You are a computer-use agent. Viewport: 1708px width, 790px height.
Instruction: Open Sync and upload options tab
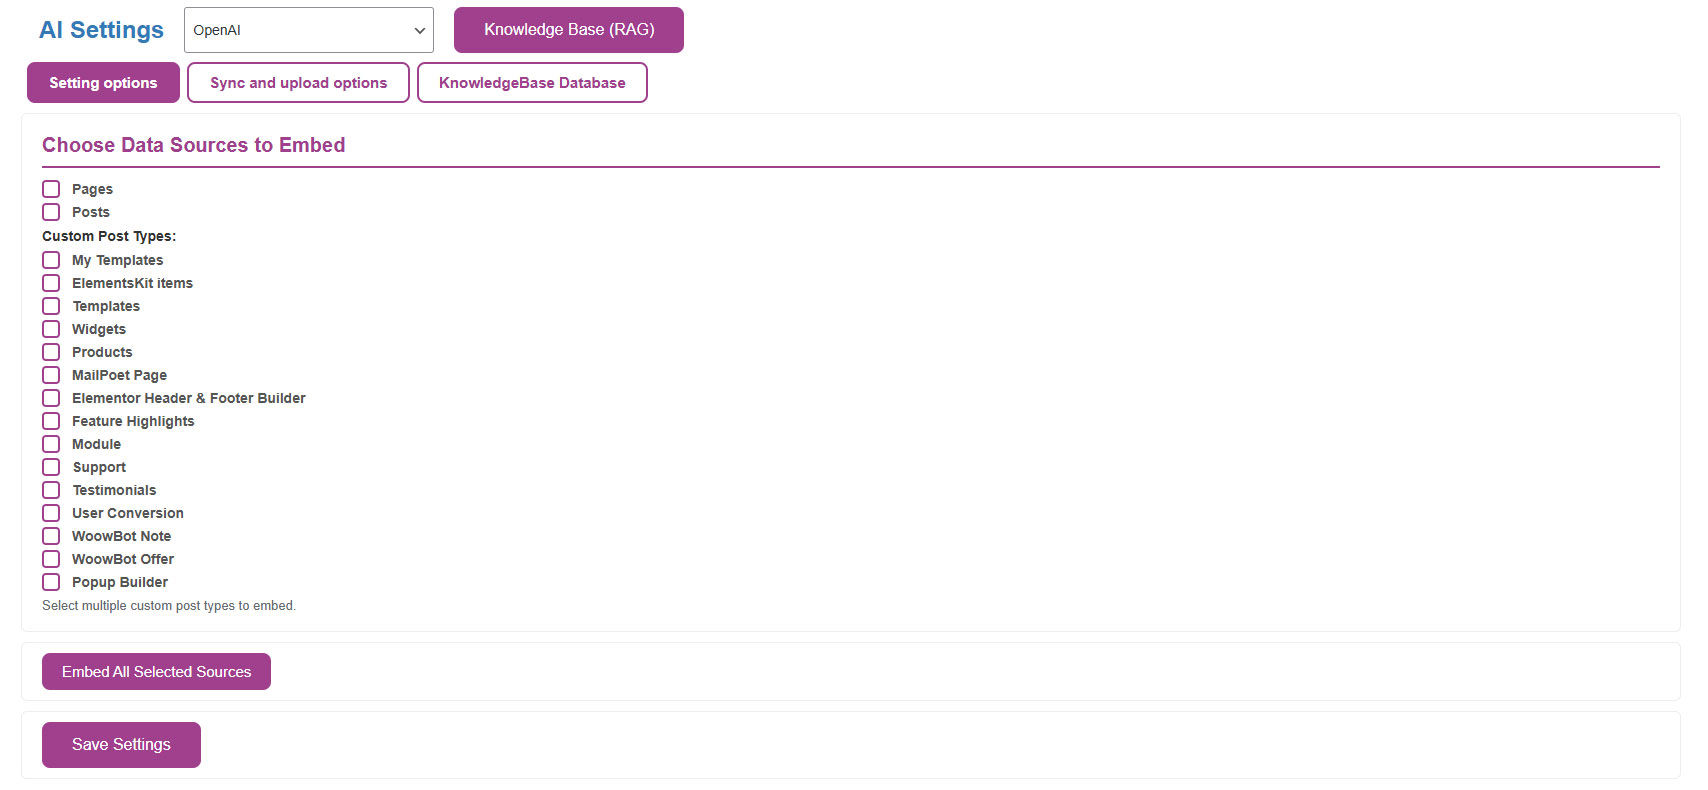298,83
